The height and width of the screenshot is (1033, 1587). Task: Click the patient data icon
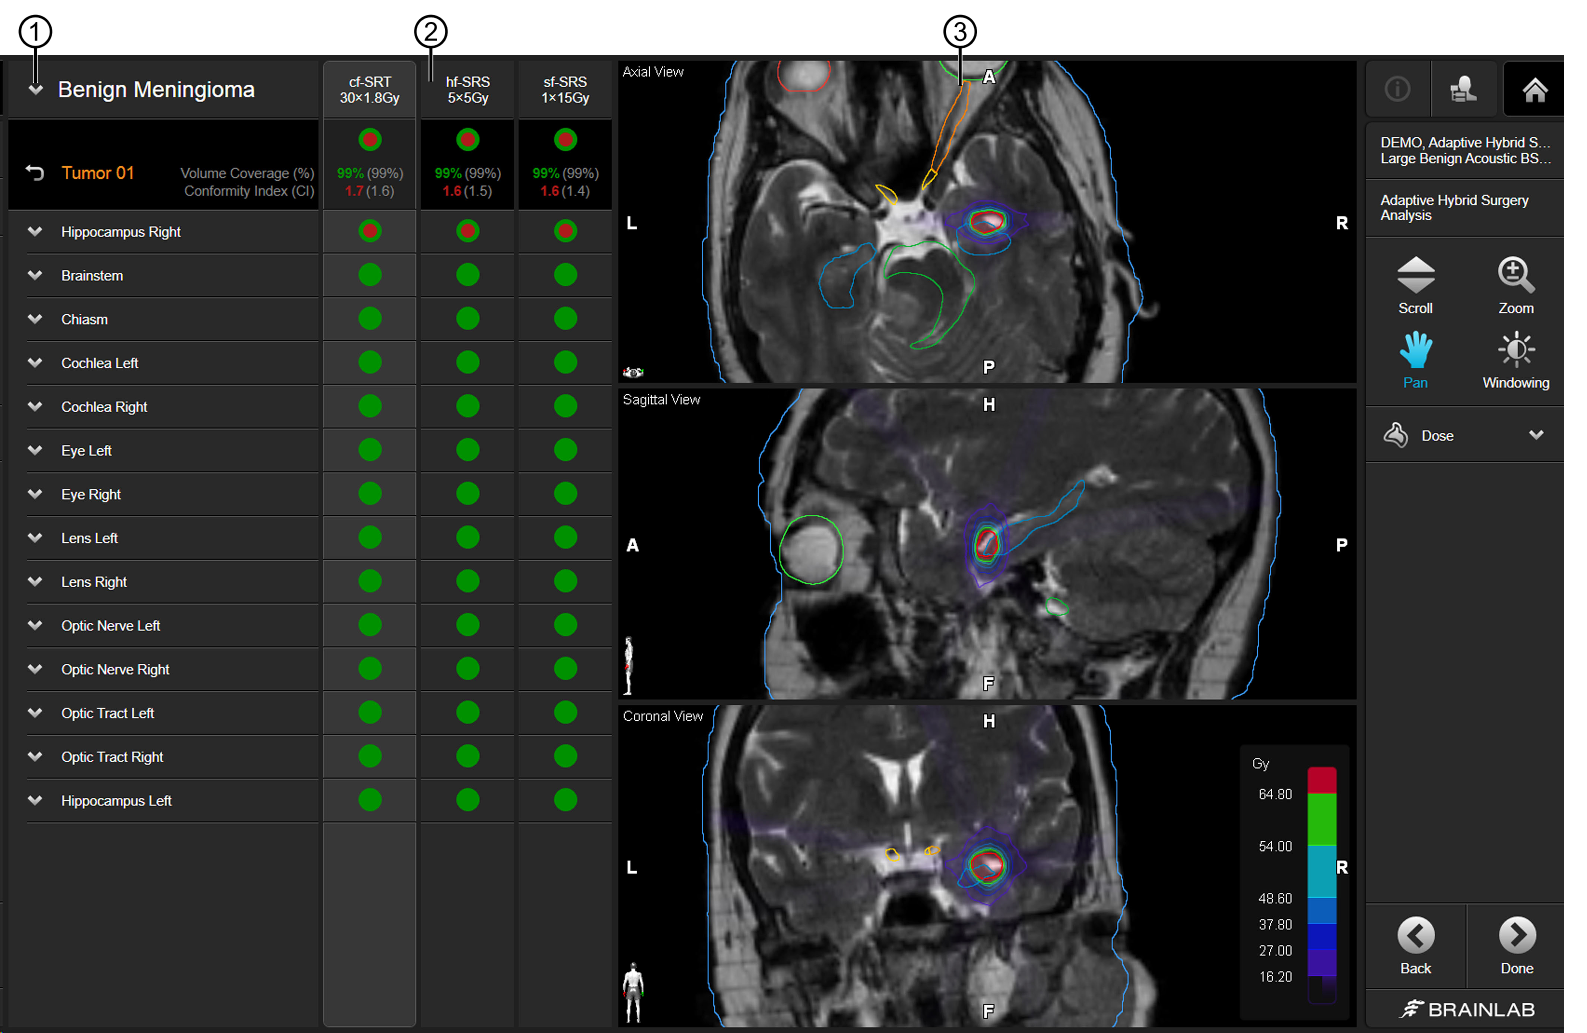(x=1463, y=89)
